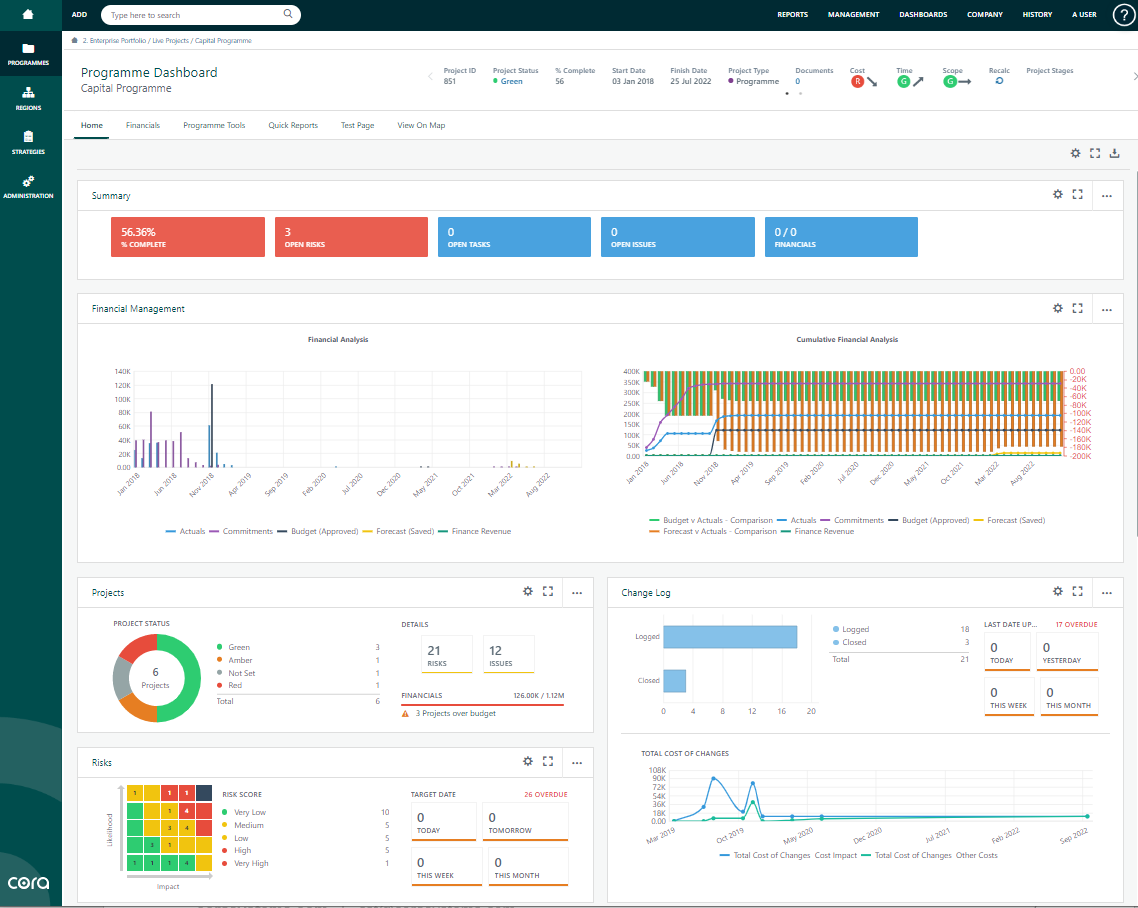The image size is (1138, 908).
Task: Toggle Commitments series in Financial Analysis legend
Action: point(241,531)
